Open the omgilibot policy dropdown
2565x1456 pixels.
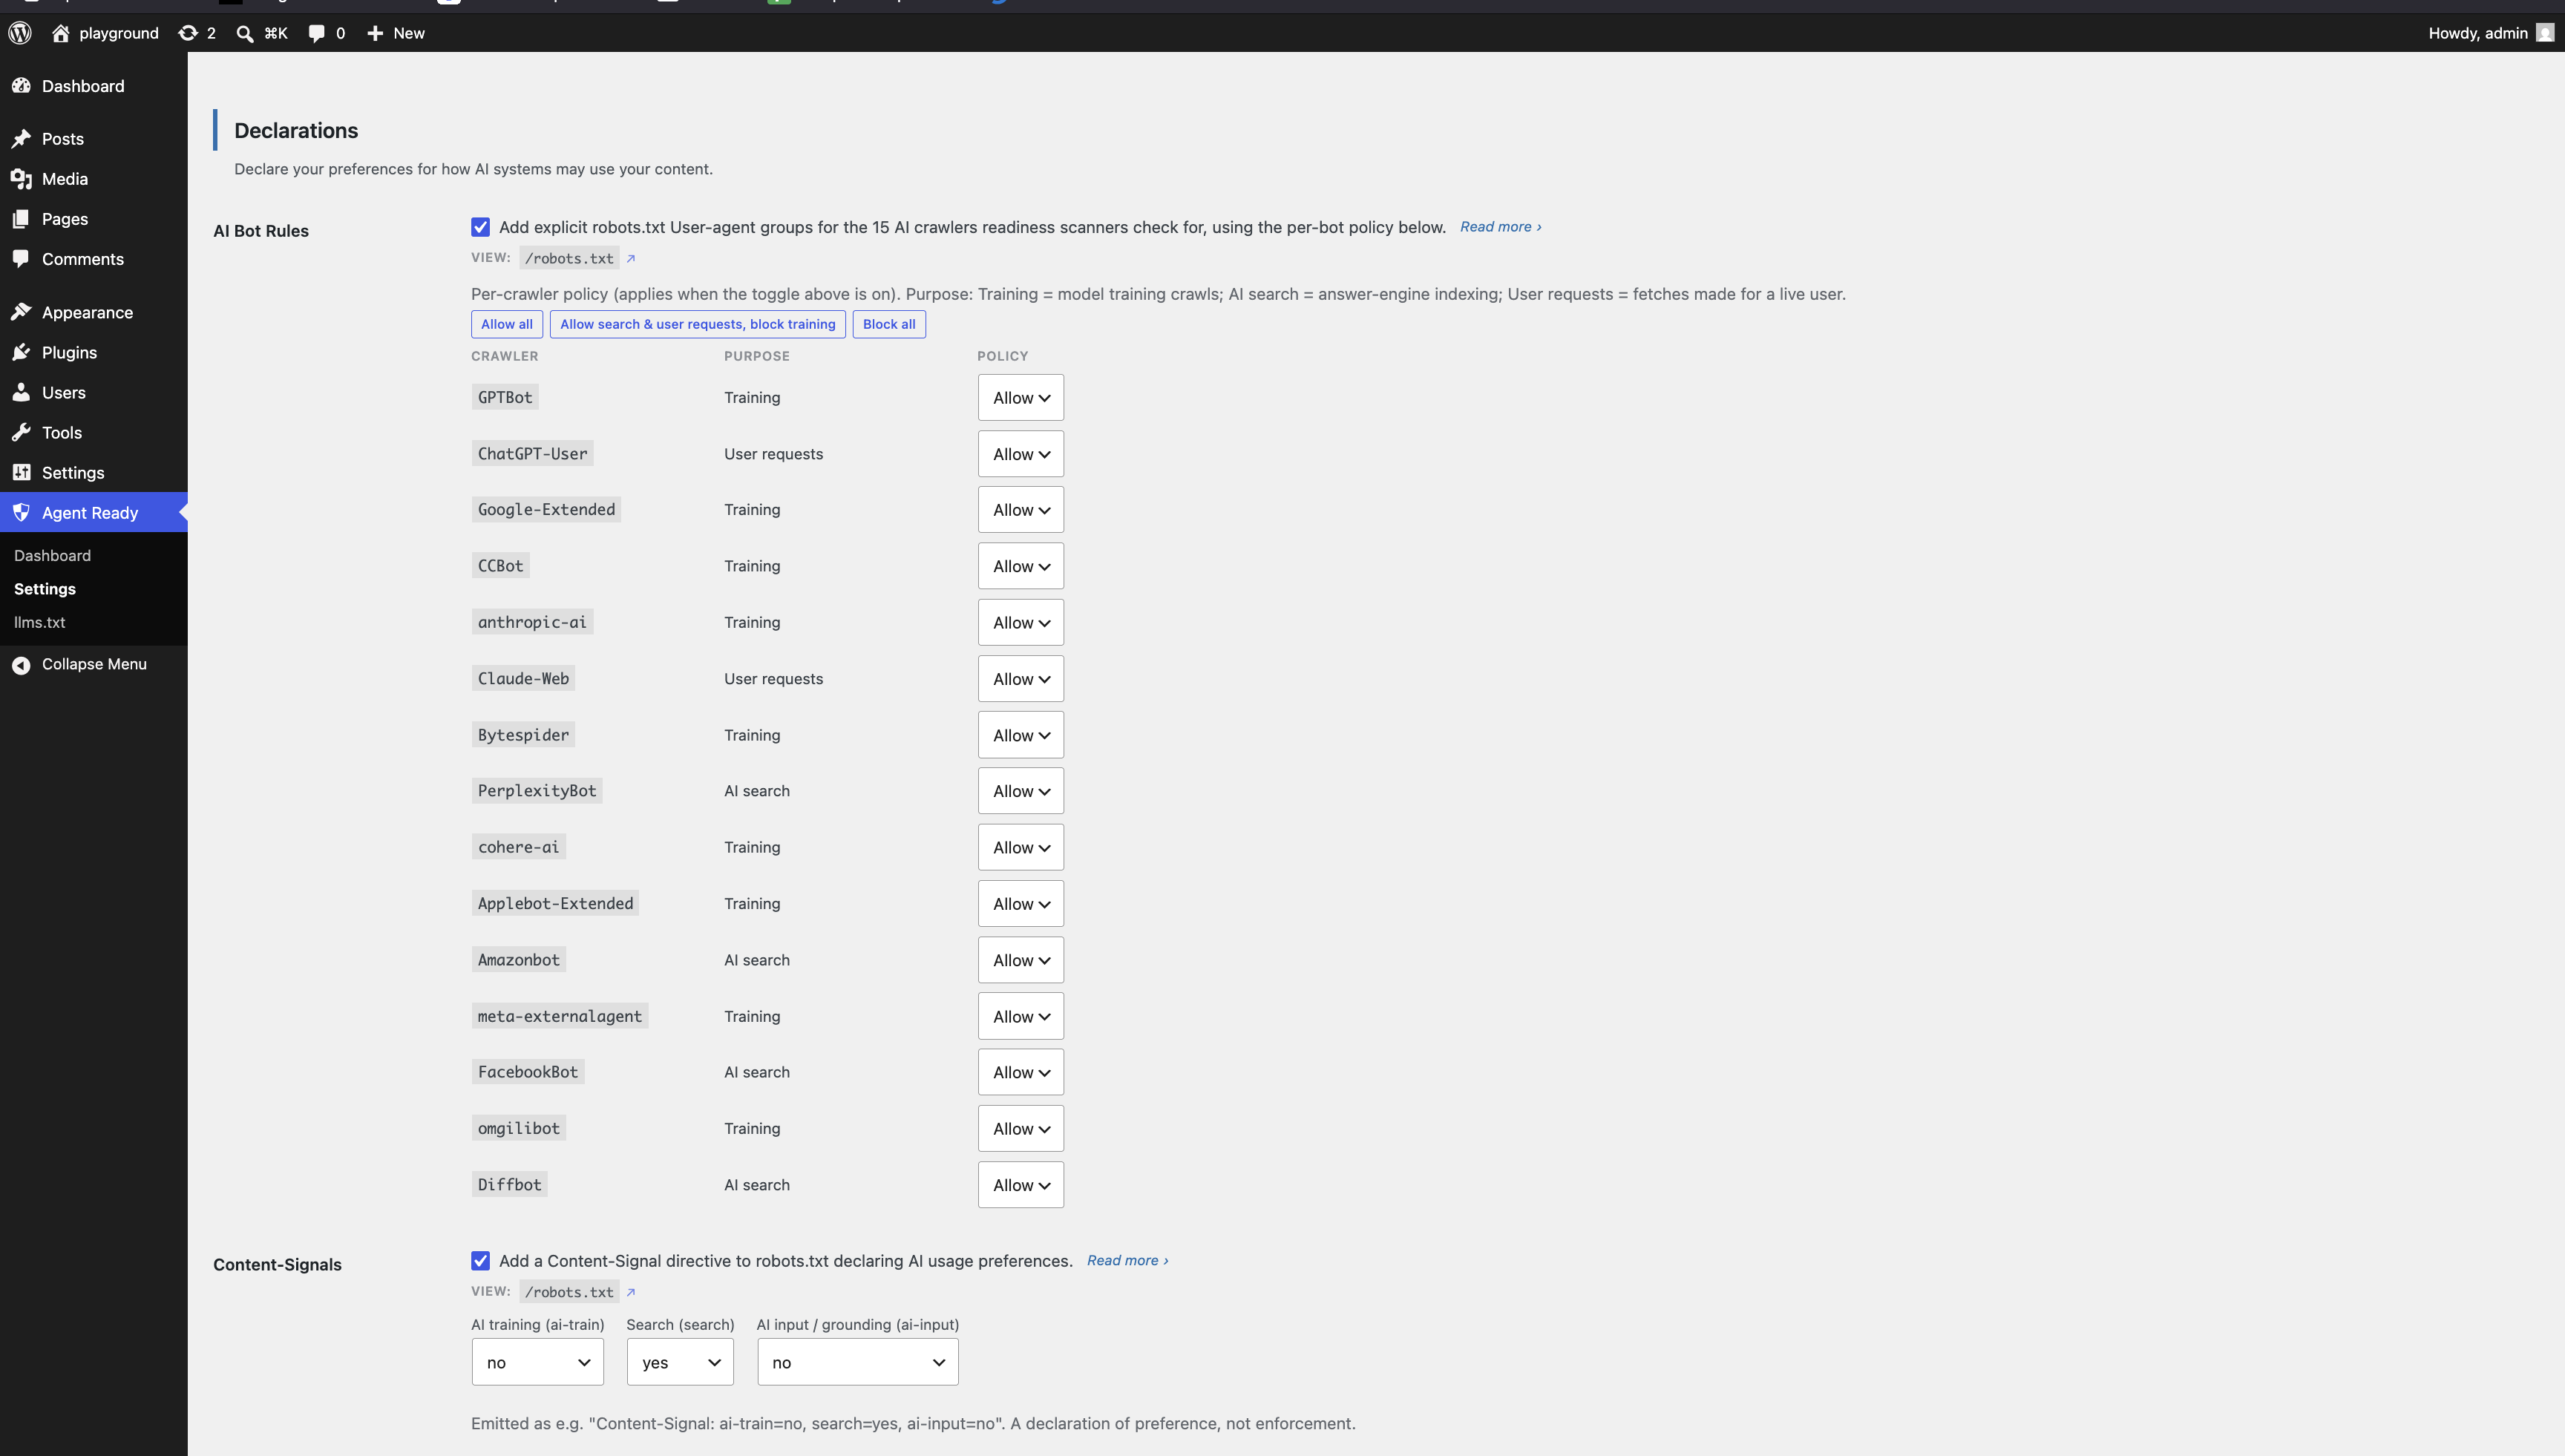(1021, 1128)
